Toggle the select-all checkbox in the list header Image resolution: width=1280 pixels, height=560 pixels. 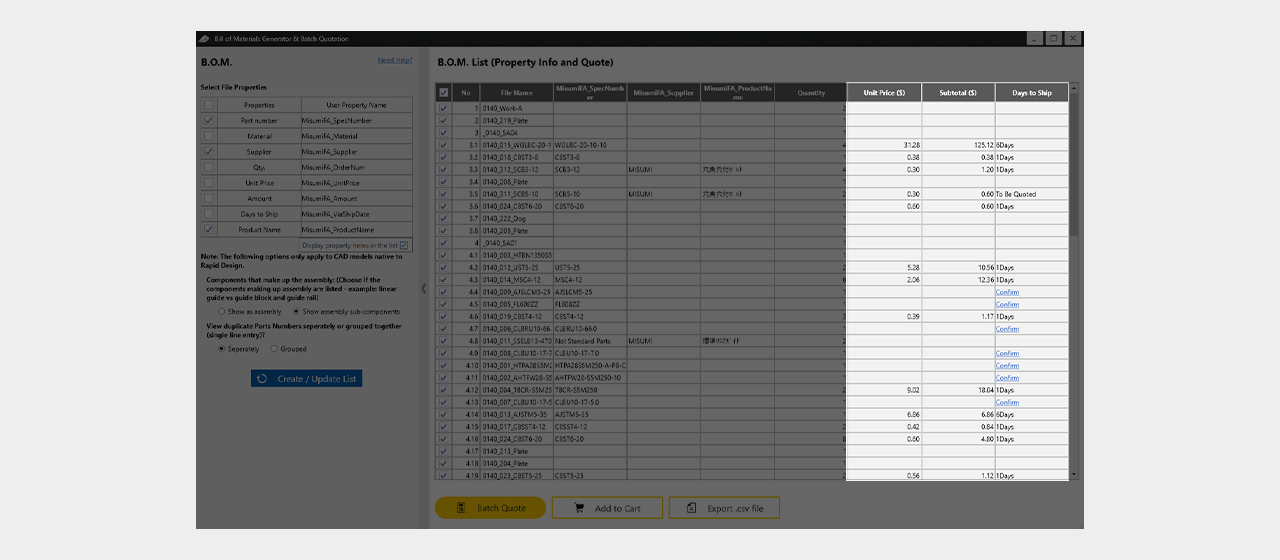(x=444, y=93)
